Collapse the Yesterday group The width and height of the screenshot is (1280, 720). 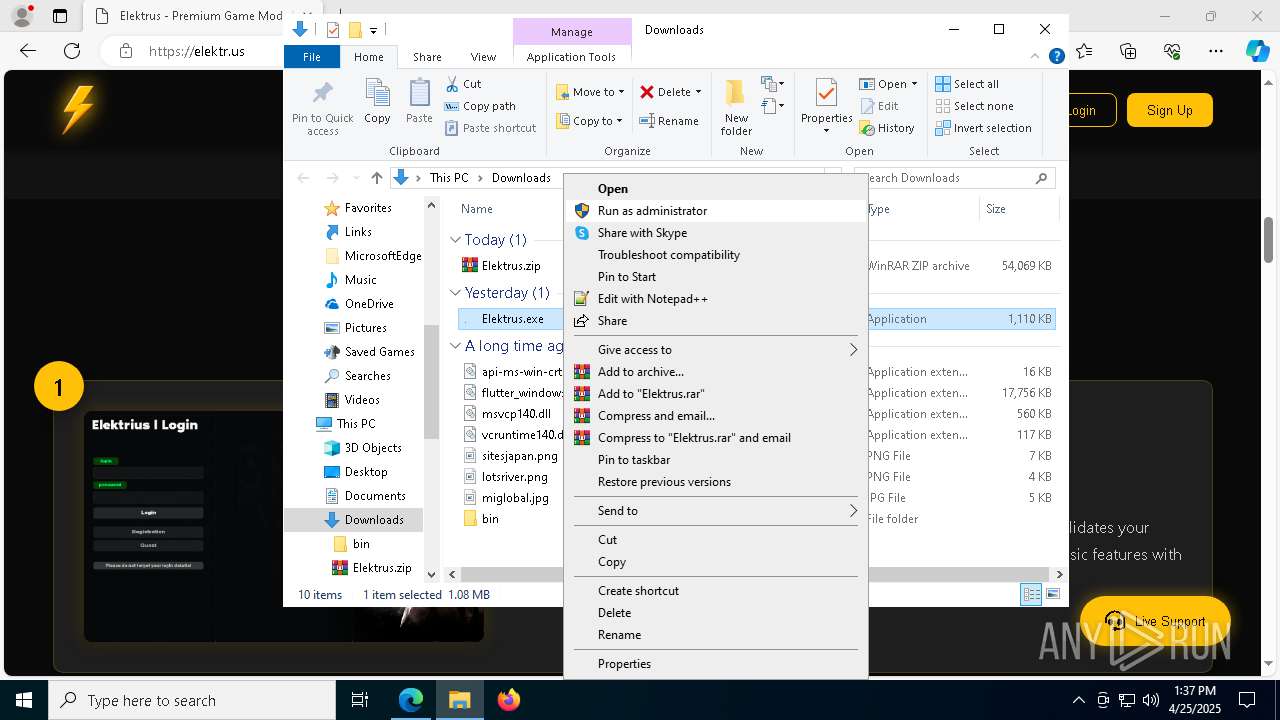coord(455,293)
